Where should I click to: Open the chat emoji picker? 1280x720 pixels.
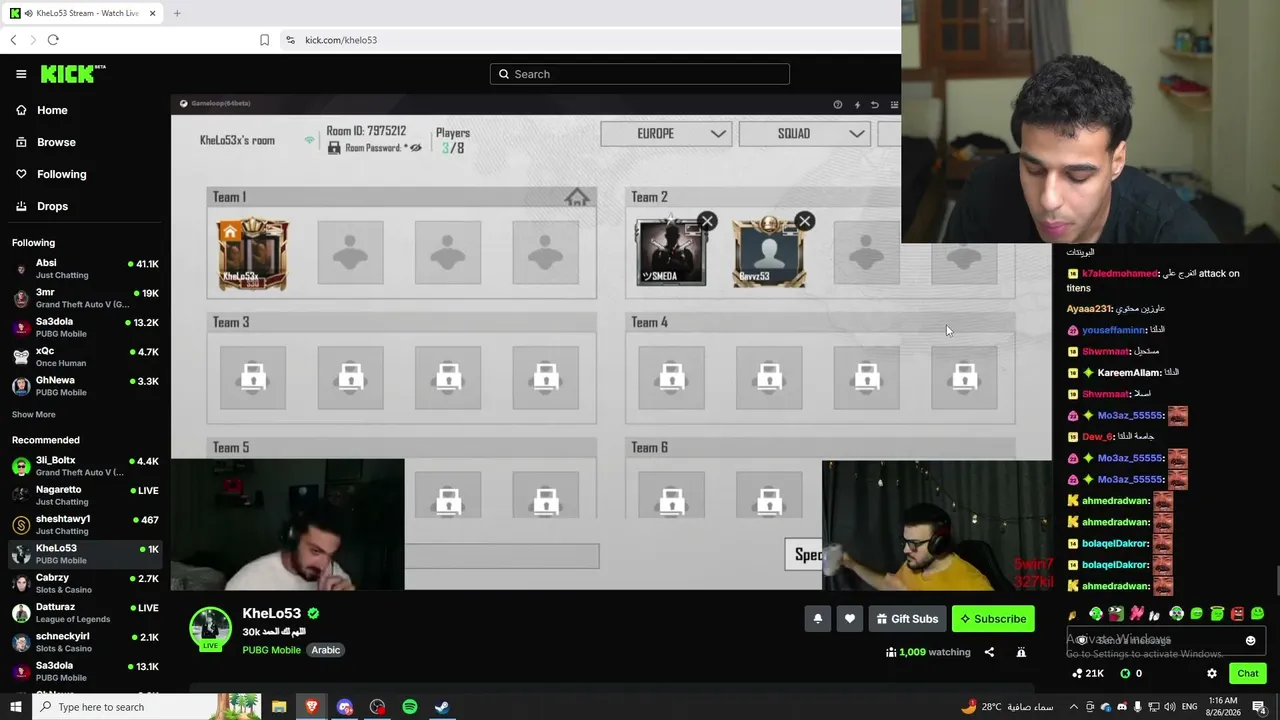click(1250, 640)
